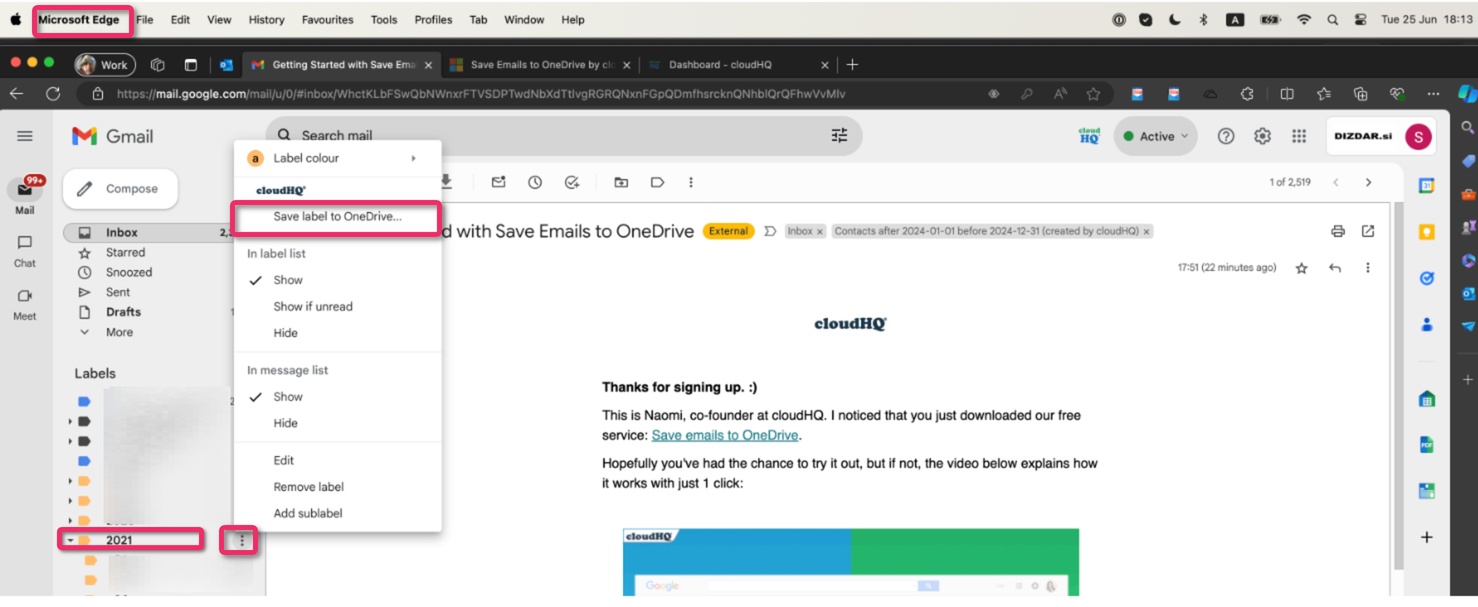1478x607 pixels.
Task: Select Show under In label list
Action: click(x=338, y=280)
